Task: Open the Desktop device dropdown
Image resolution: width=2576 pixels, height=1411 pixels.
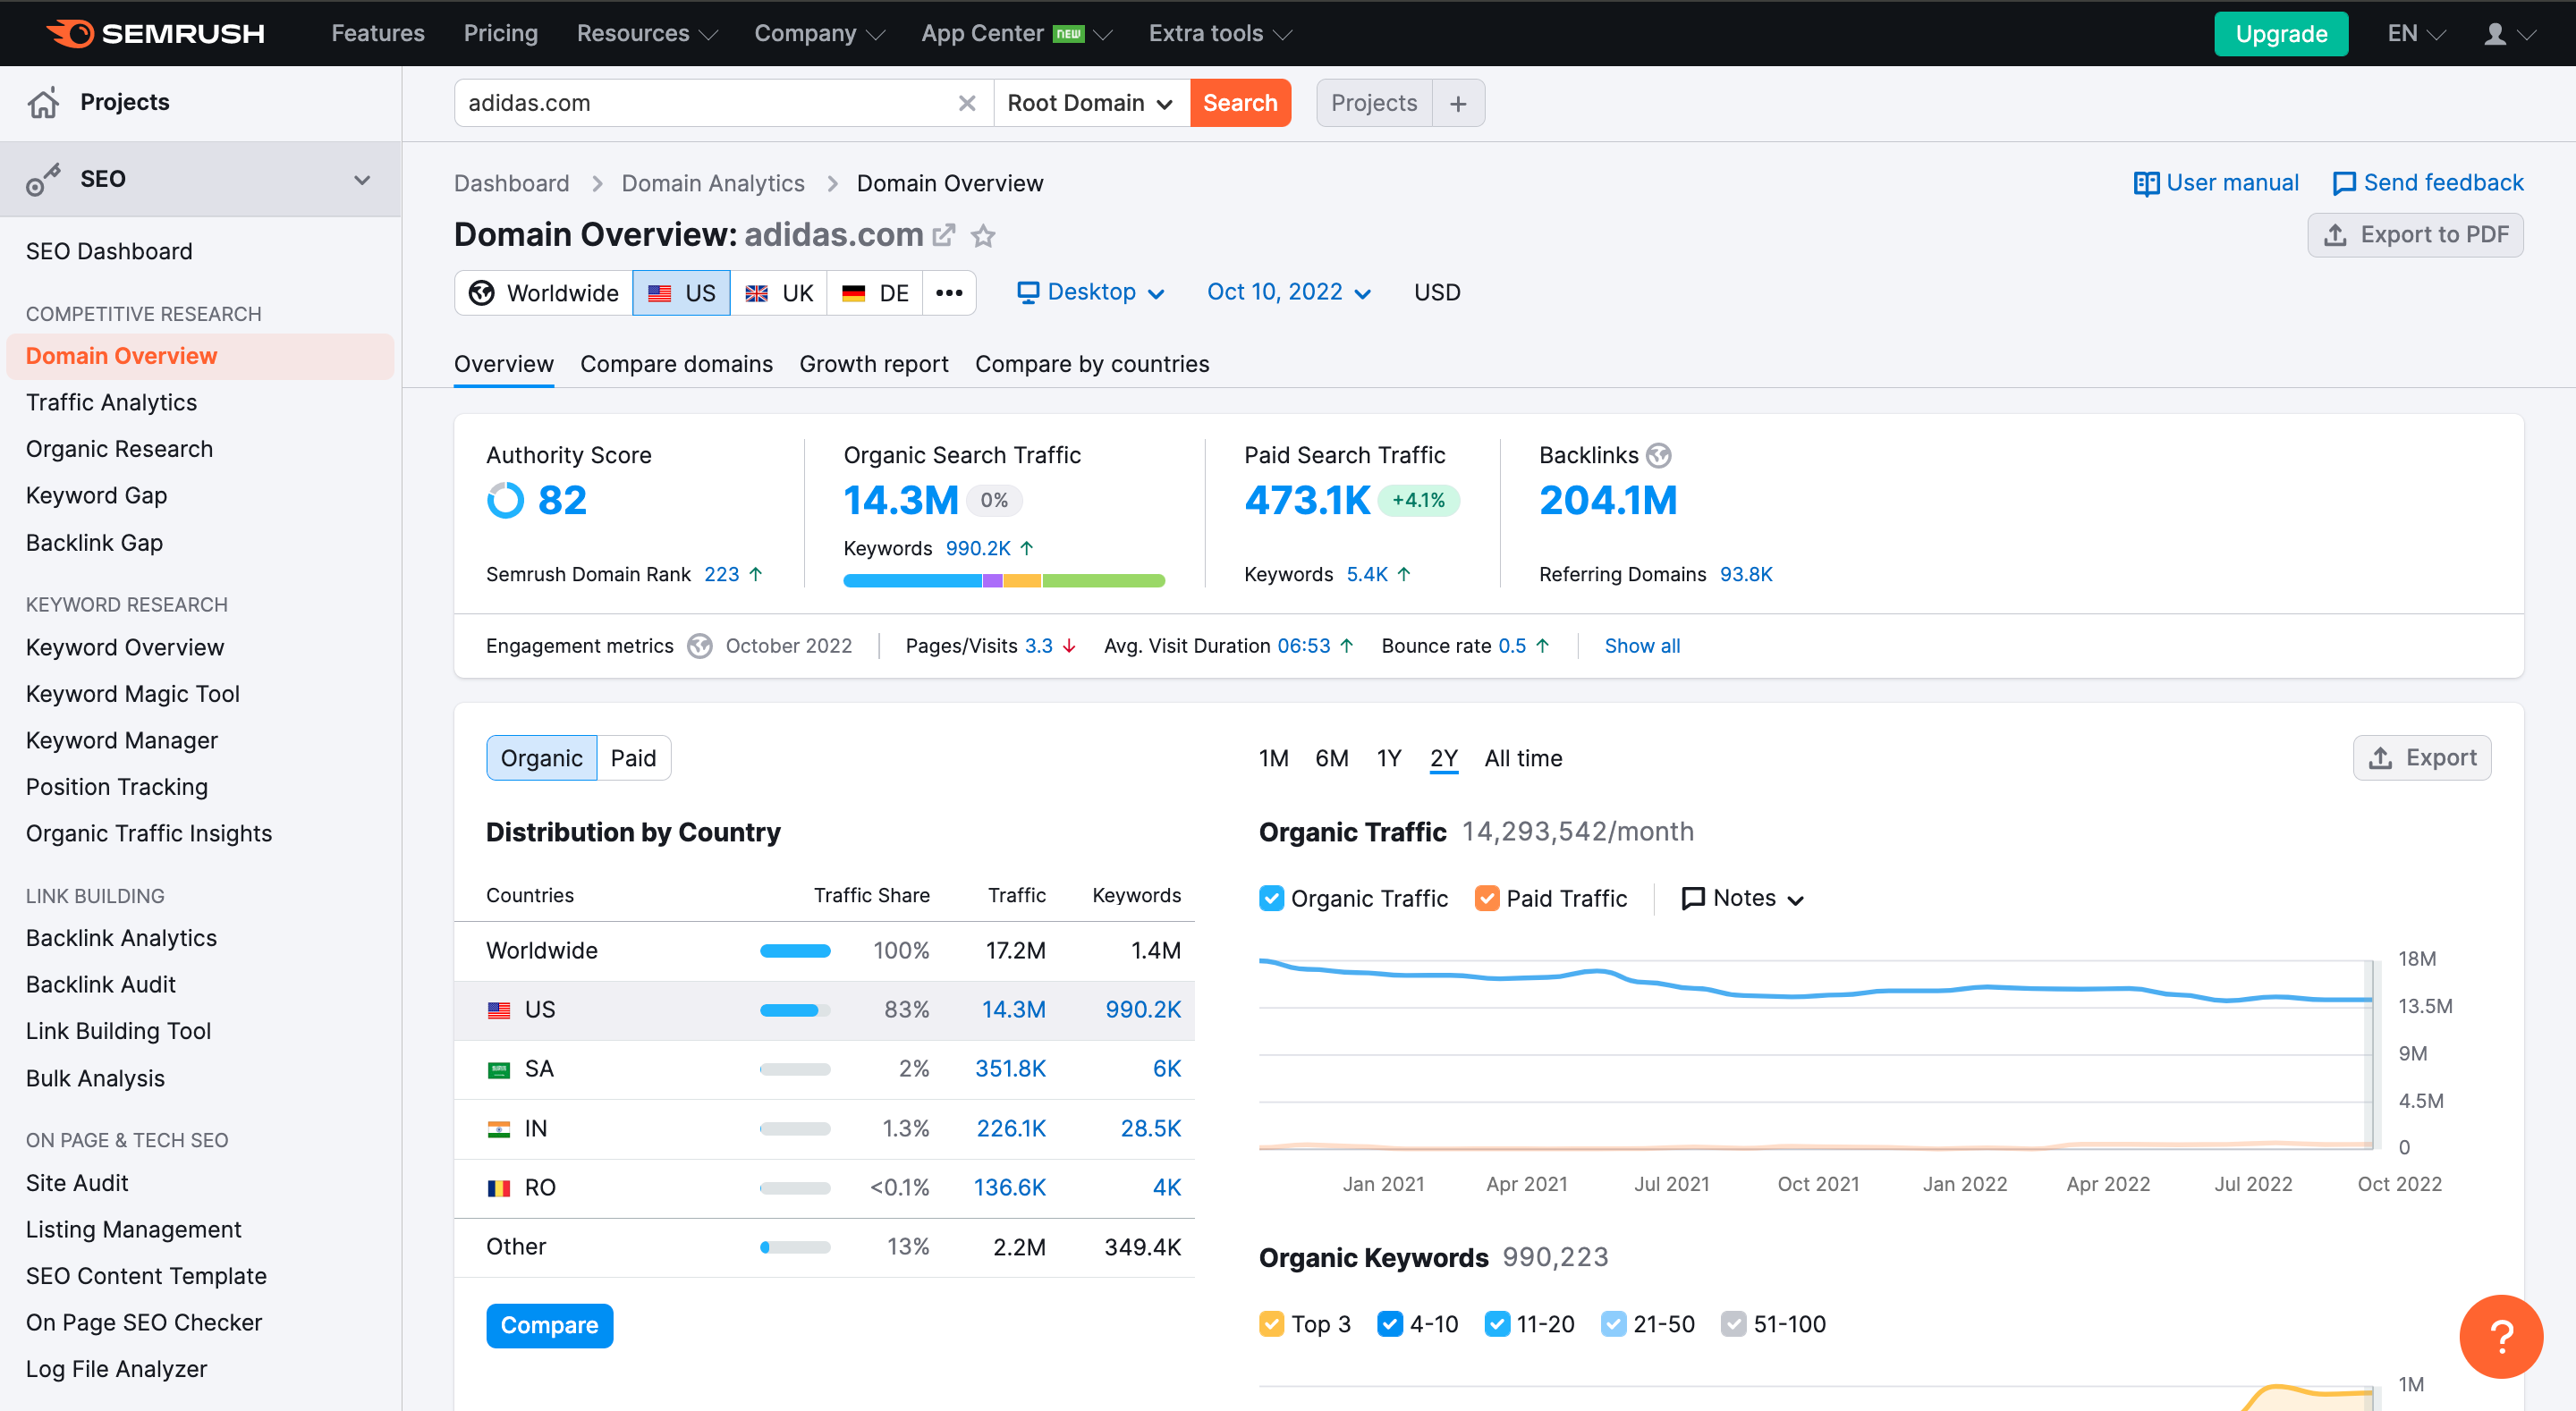Action: (x=1091, y=292)
